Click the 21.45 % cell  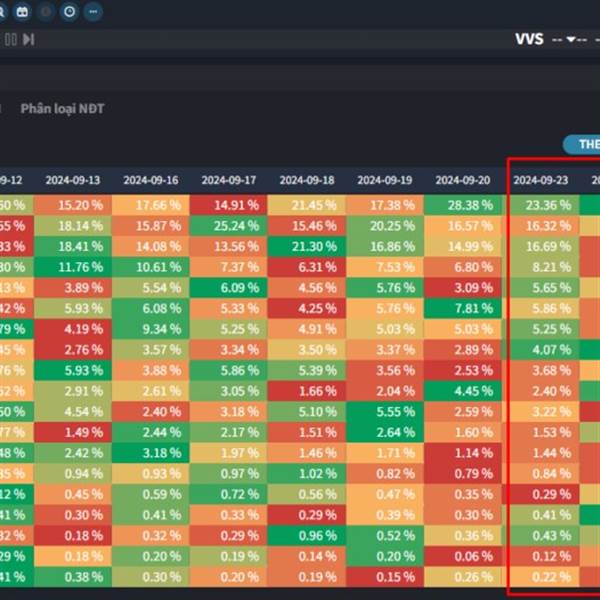(307, 205)
